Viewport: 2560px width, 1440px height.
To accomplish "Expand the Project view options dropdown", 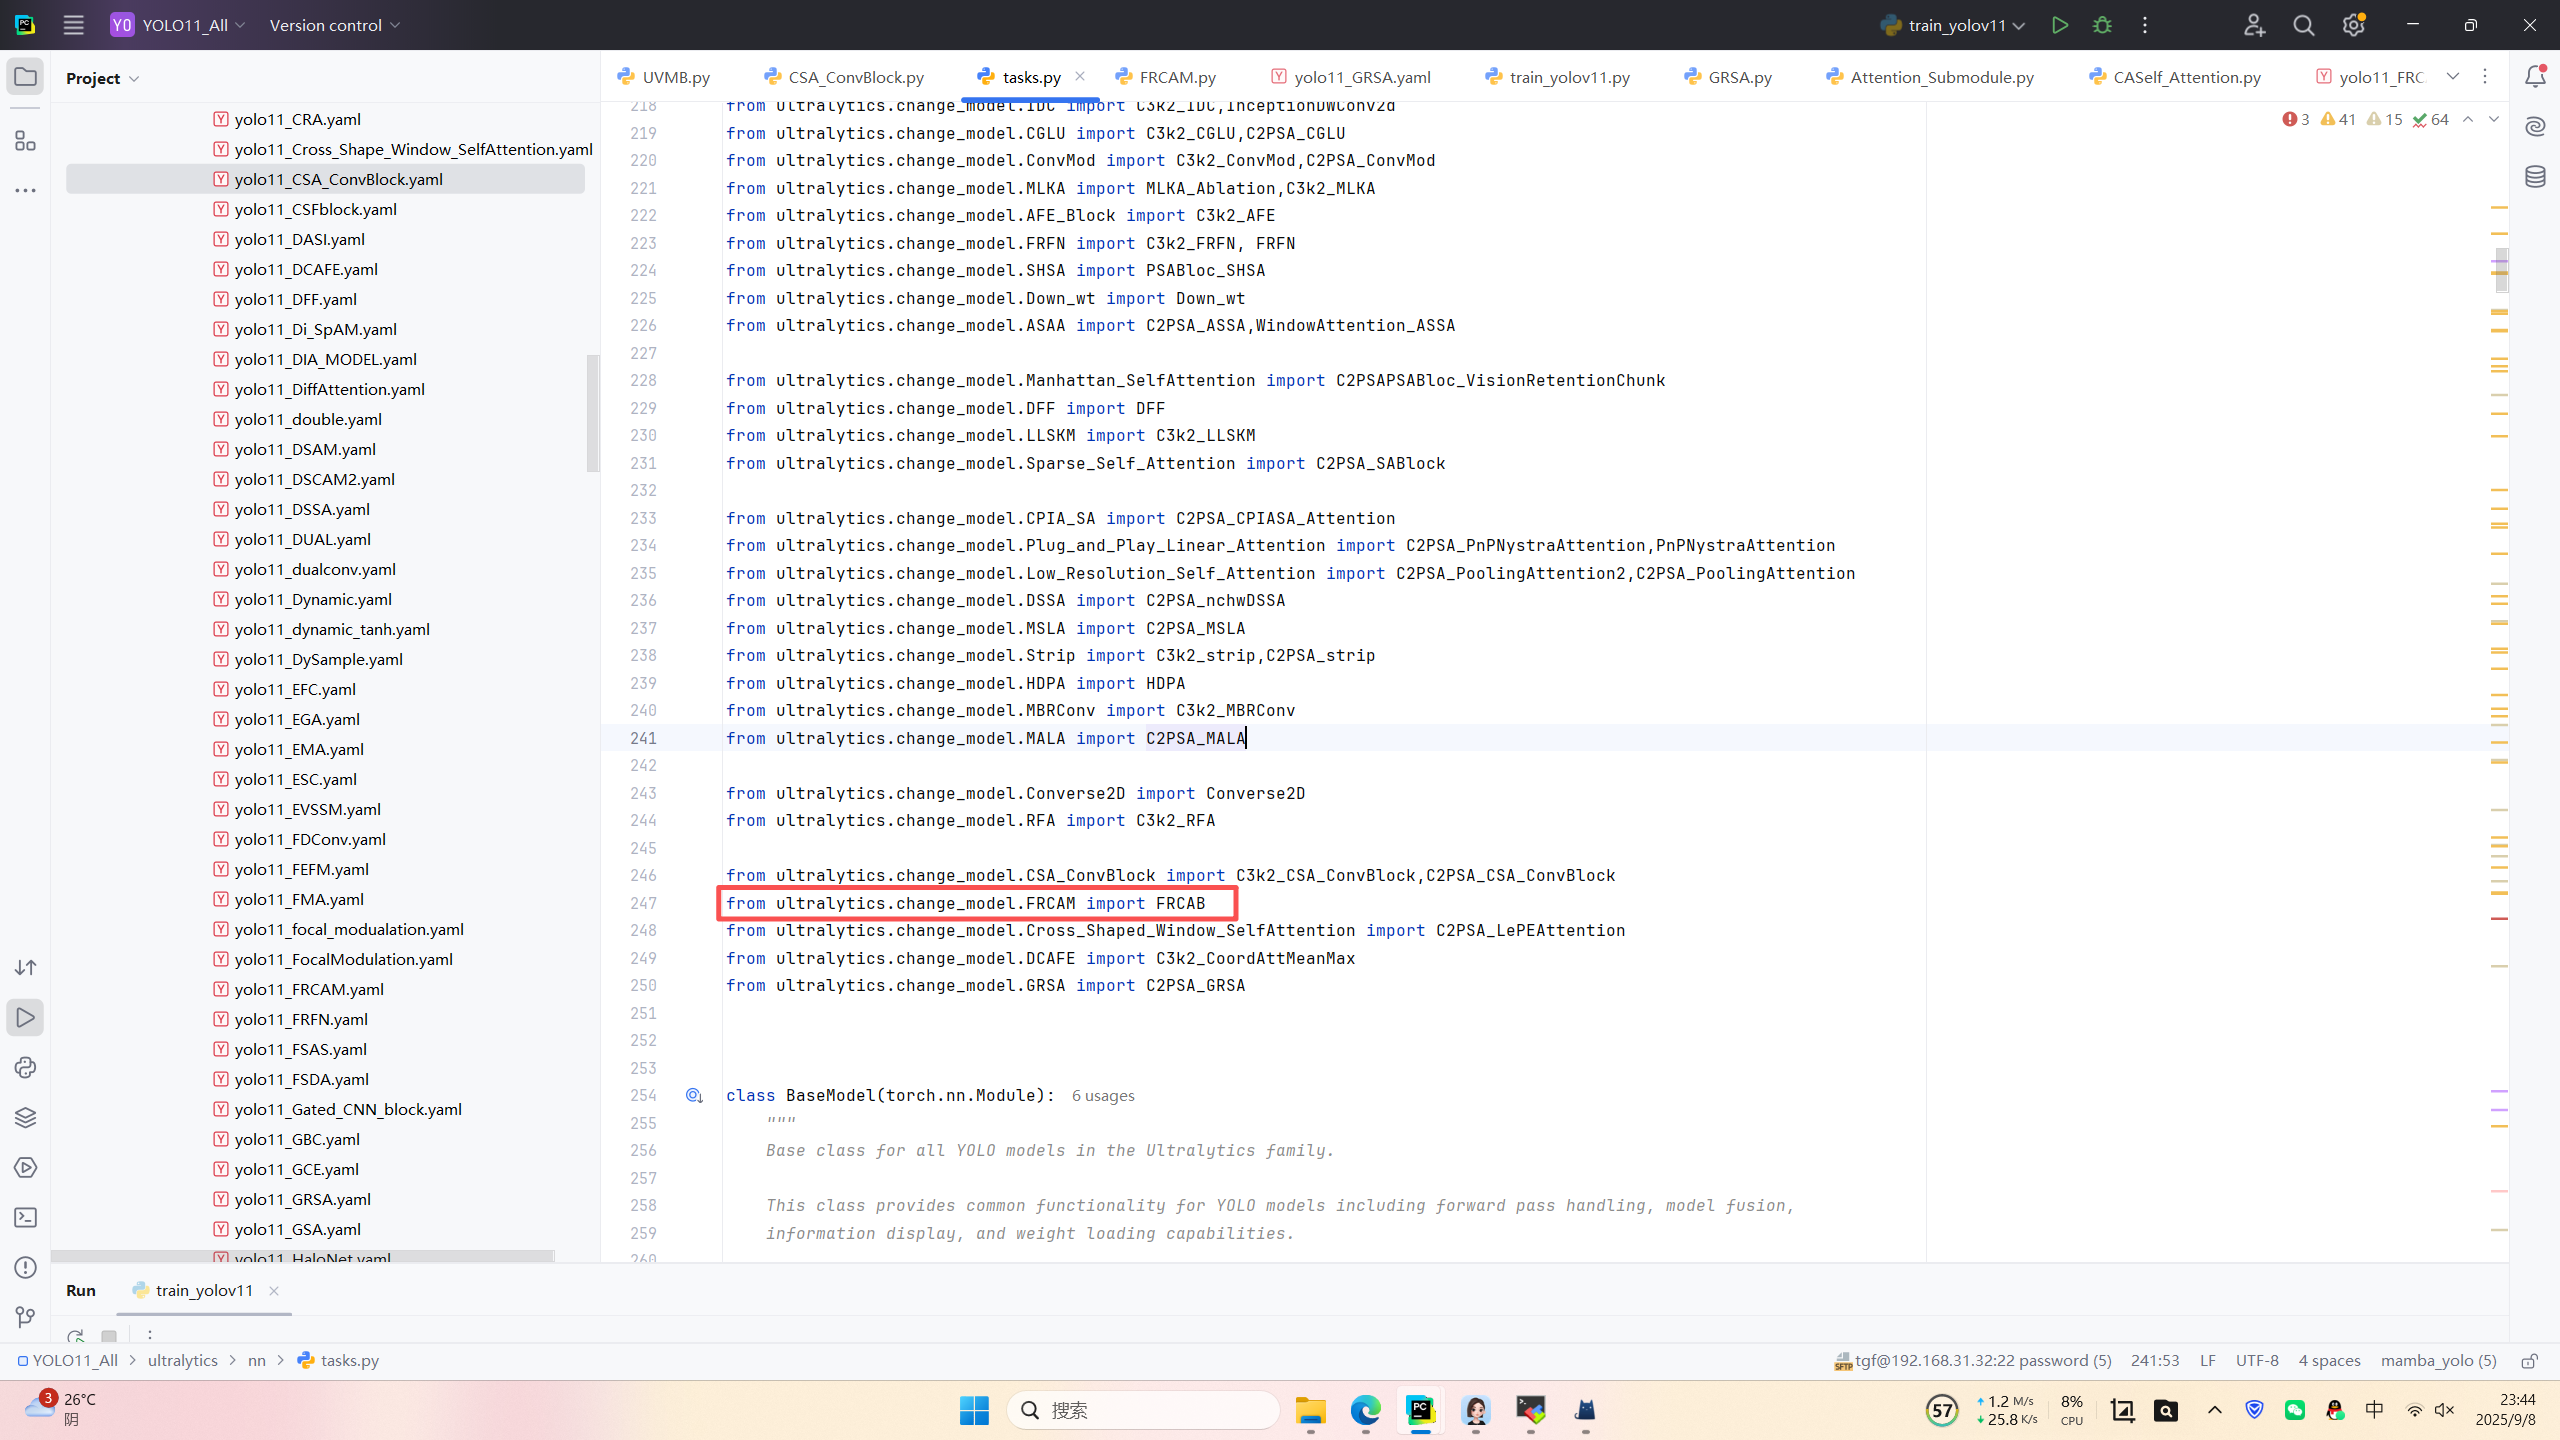I will tap(134, 78).
